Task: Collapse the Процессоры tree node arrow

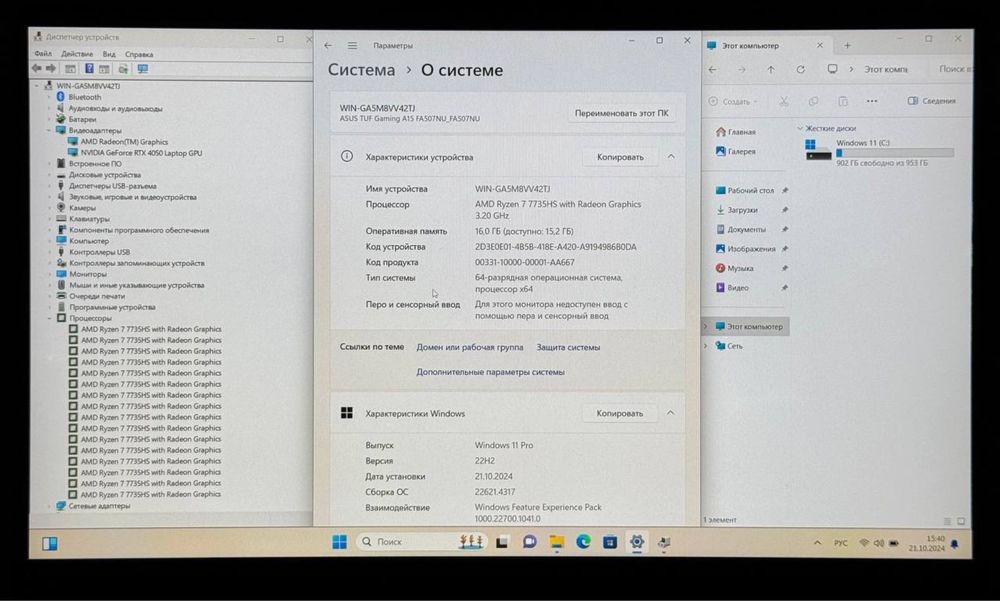Action: (49, 318)
